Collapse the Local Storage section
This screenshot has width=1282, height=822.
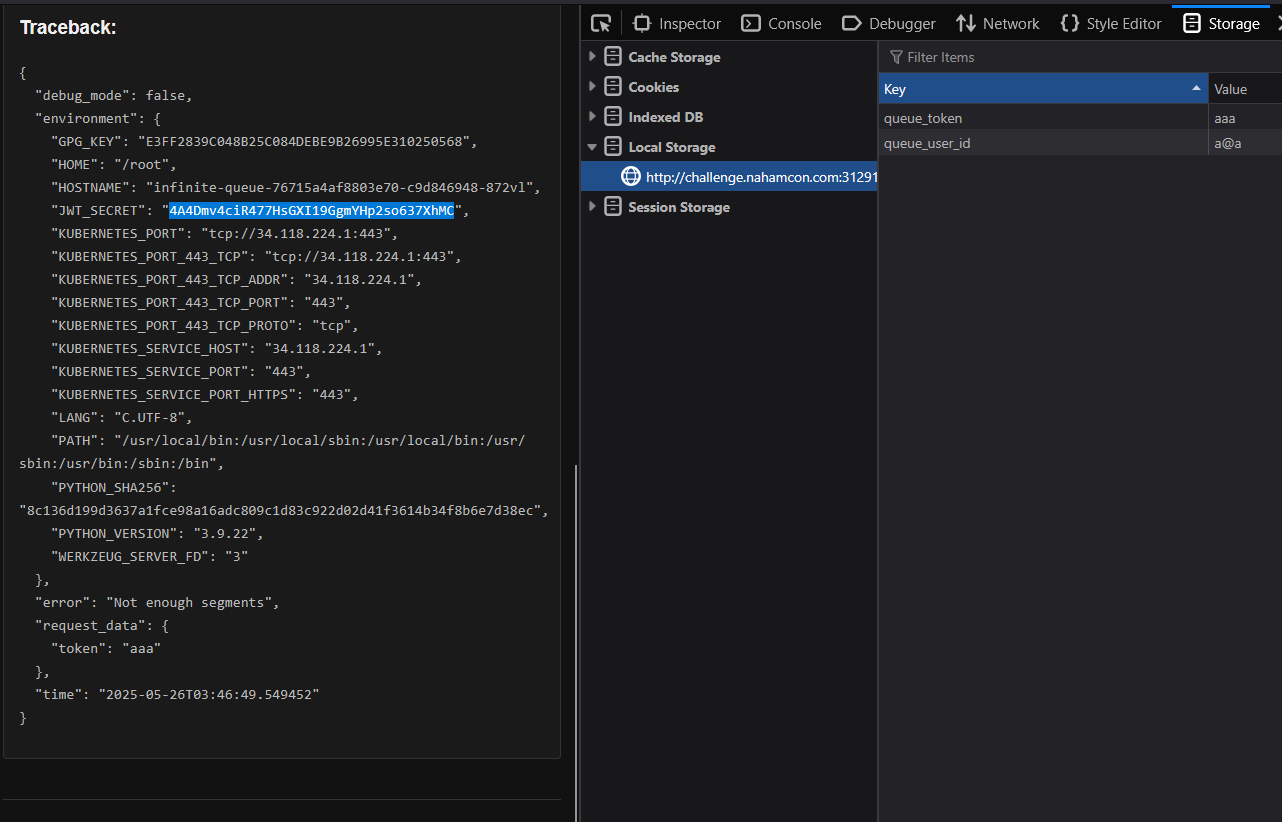(593, 147)
